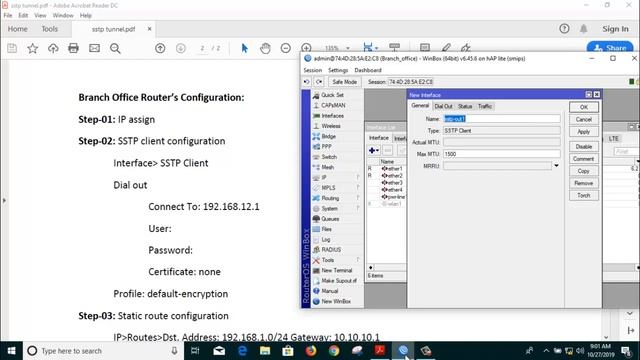This screenshot has height=360, width=640.
Task: Cancel the New Interface dialog
Action: pos(584,119)
